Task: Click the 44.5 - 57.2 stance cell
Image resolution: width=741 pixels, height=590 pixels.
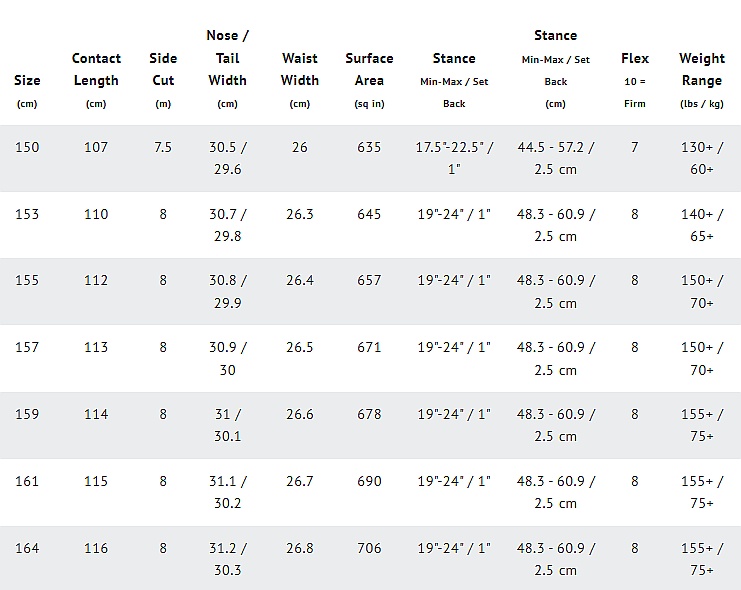Action: pos(555,158)
